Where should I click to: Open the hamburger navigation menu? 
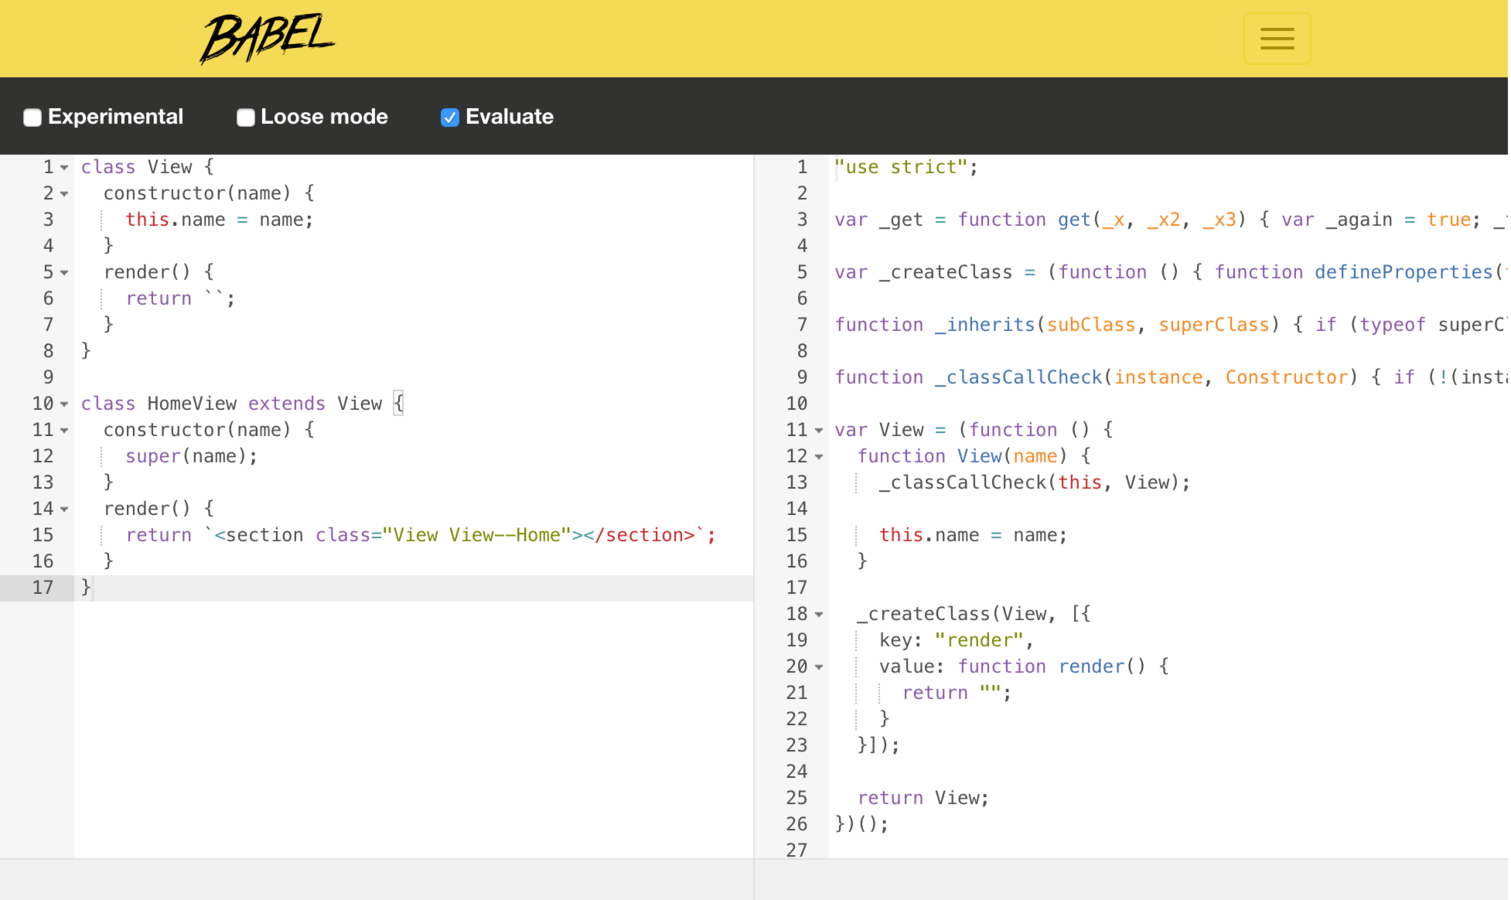click(1276, 39)
